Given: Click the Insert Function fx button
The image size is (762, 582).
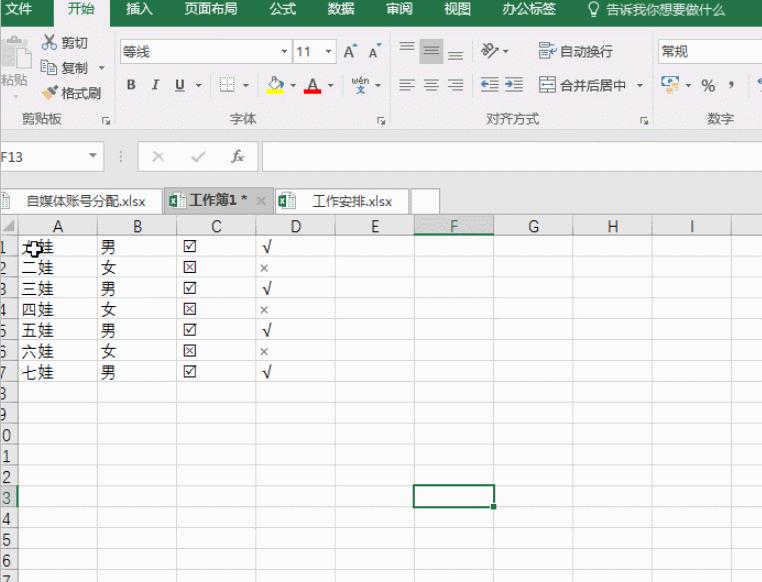Looking at the screenshot, I should [x=237, y=156].
